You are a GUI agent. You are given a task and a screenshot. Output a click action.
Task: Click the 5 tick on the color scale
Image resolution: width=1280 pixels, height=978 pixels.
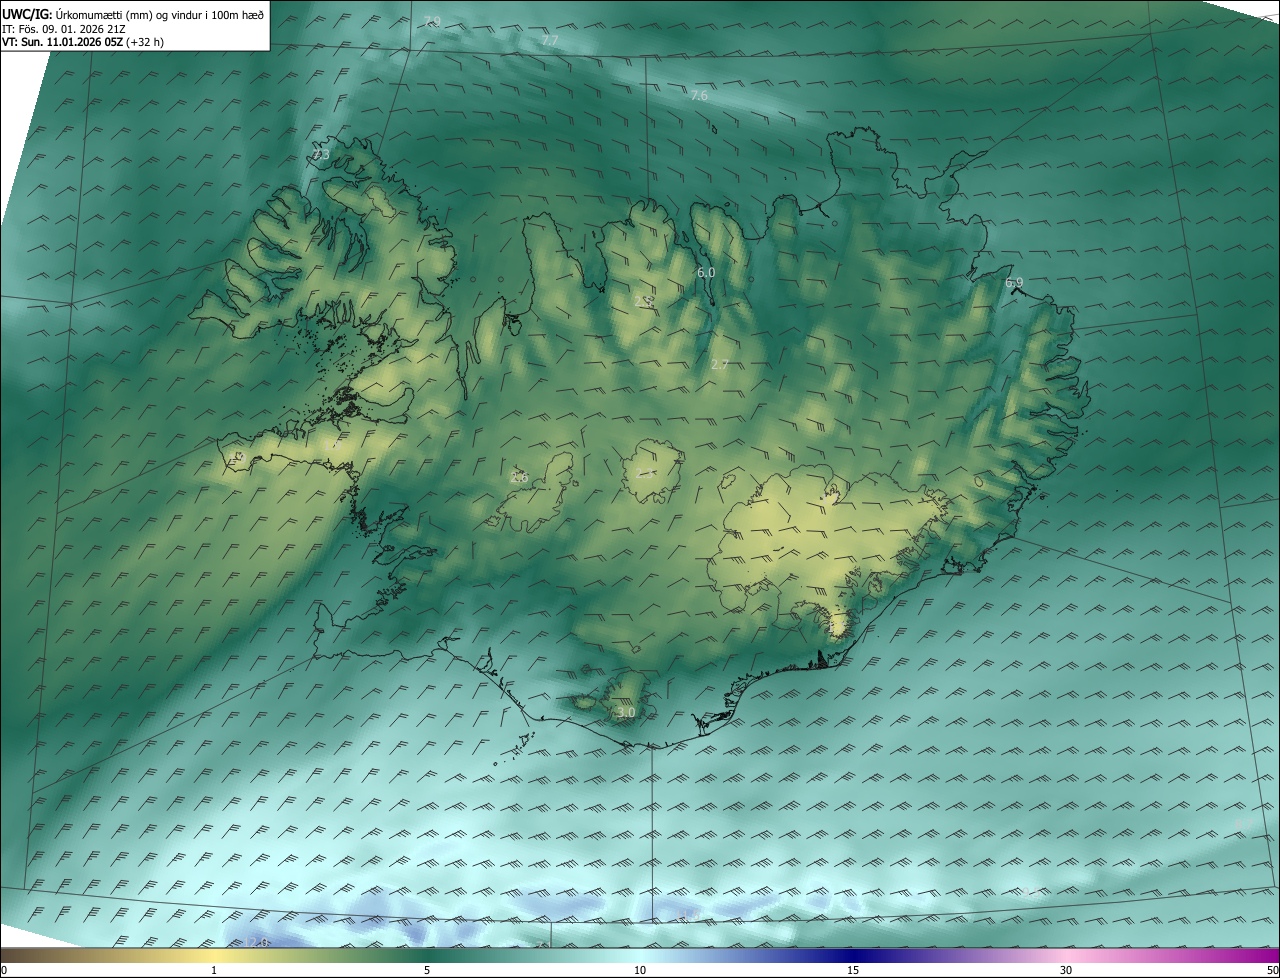427,970
